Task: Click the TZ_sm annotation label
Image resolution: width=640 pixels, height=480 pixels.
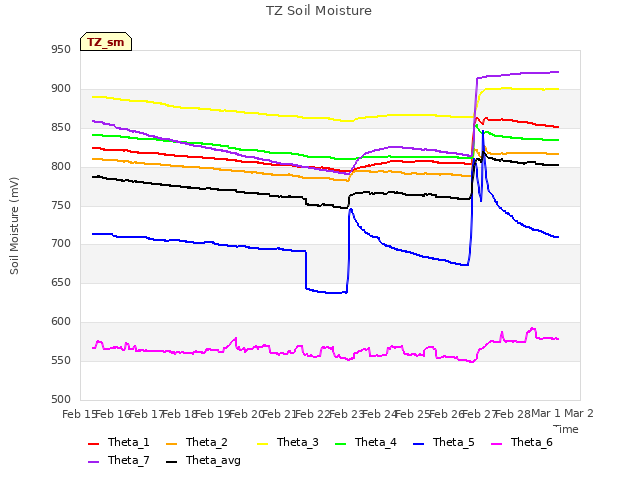Action: [106, 42]
